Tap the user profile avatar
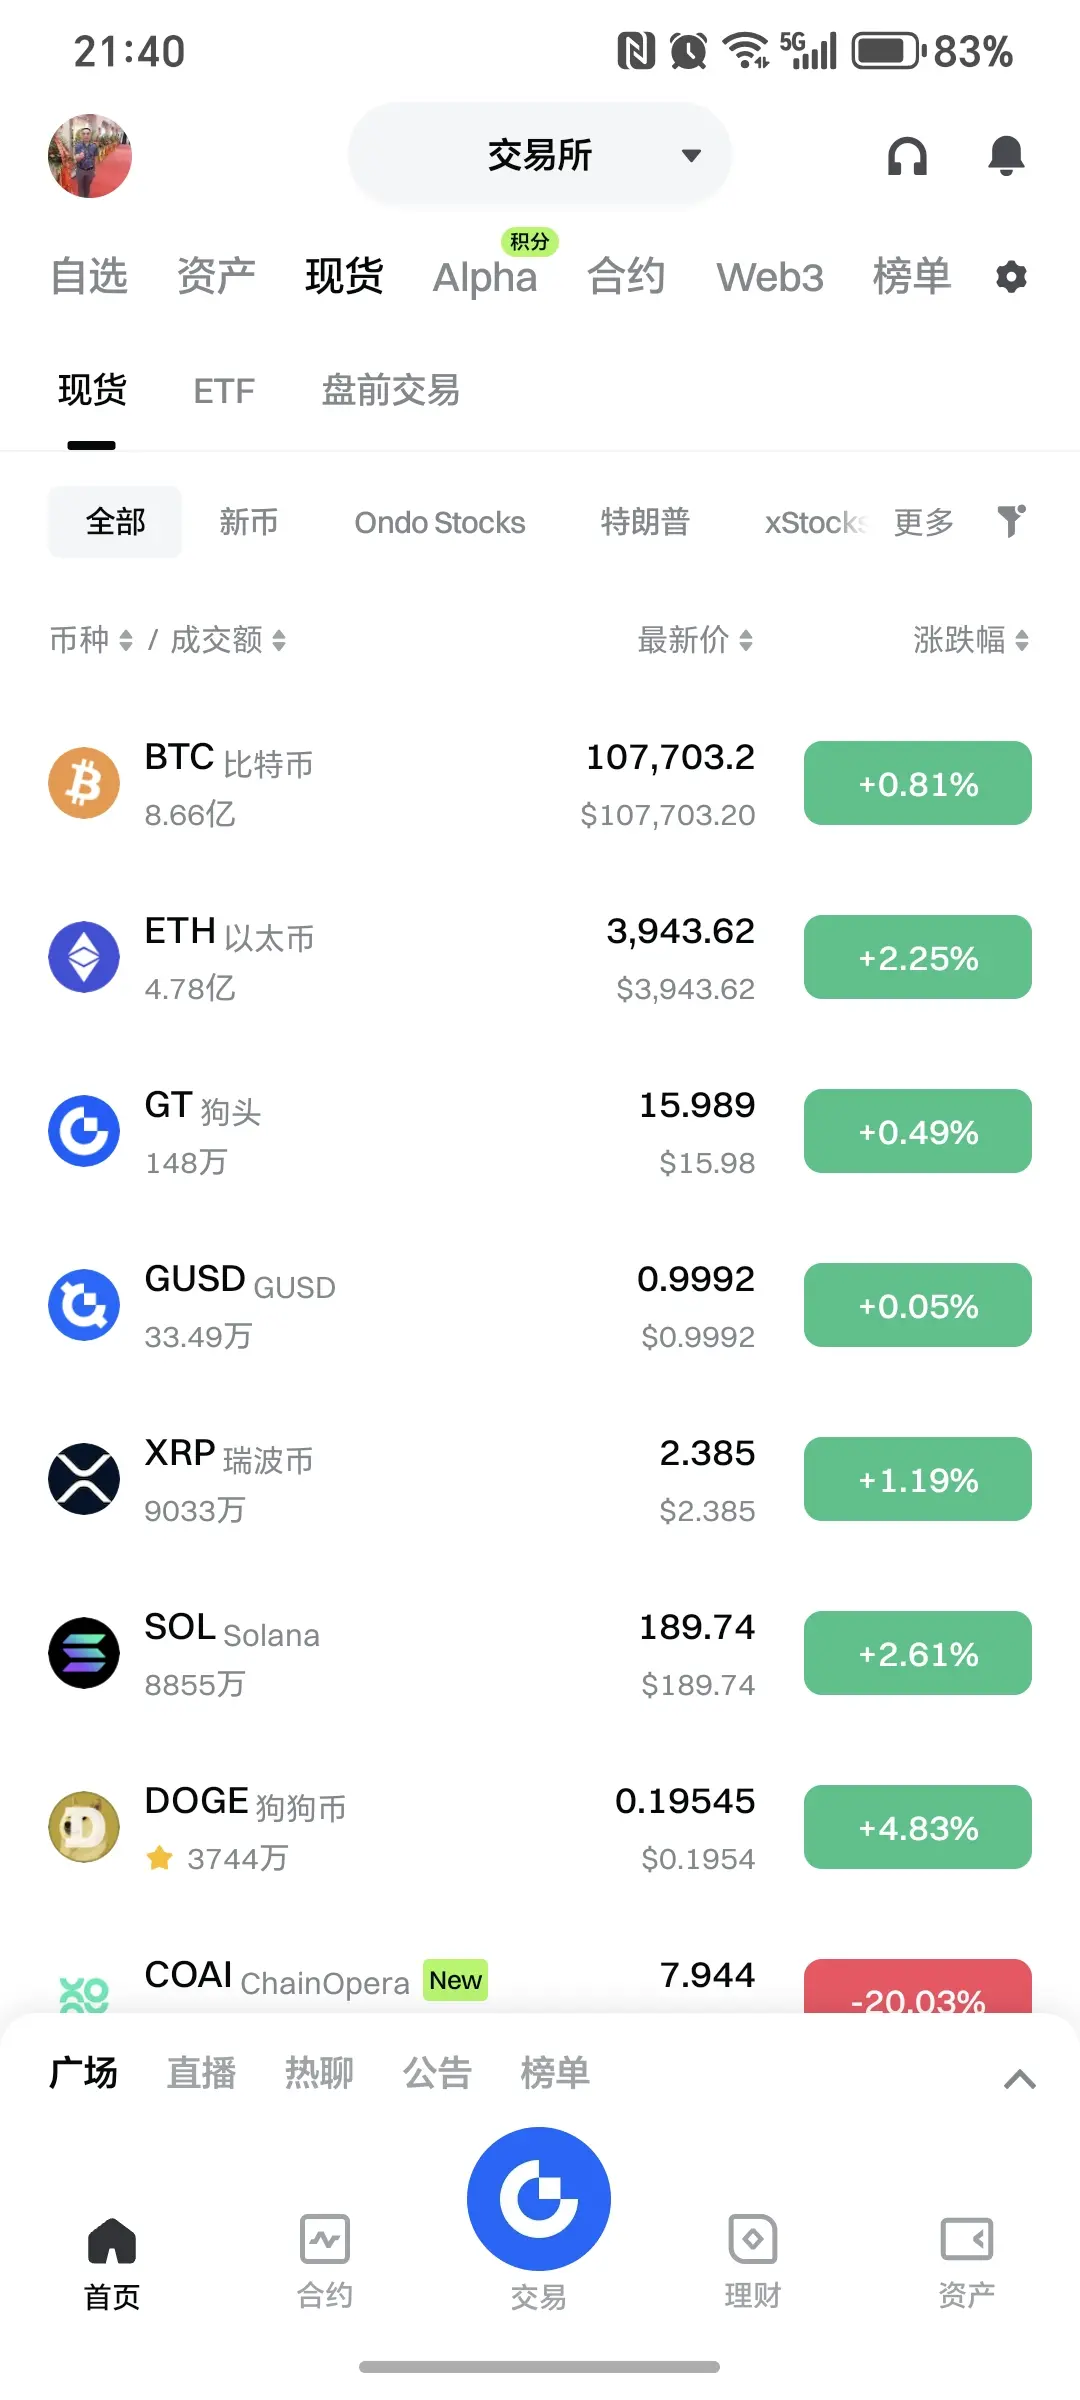This screenshot has height=2400, width=1080. pyautogui.click(x=90, y=155)
